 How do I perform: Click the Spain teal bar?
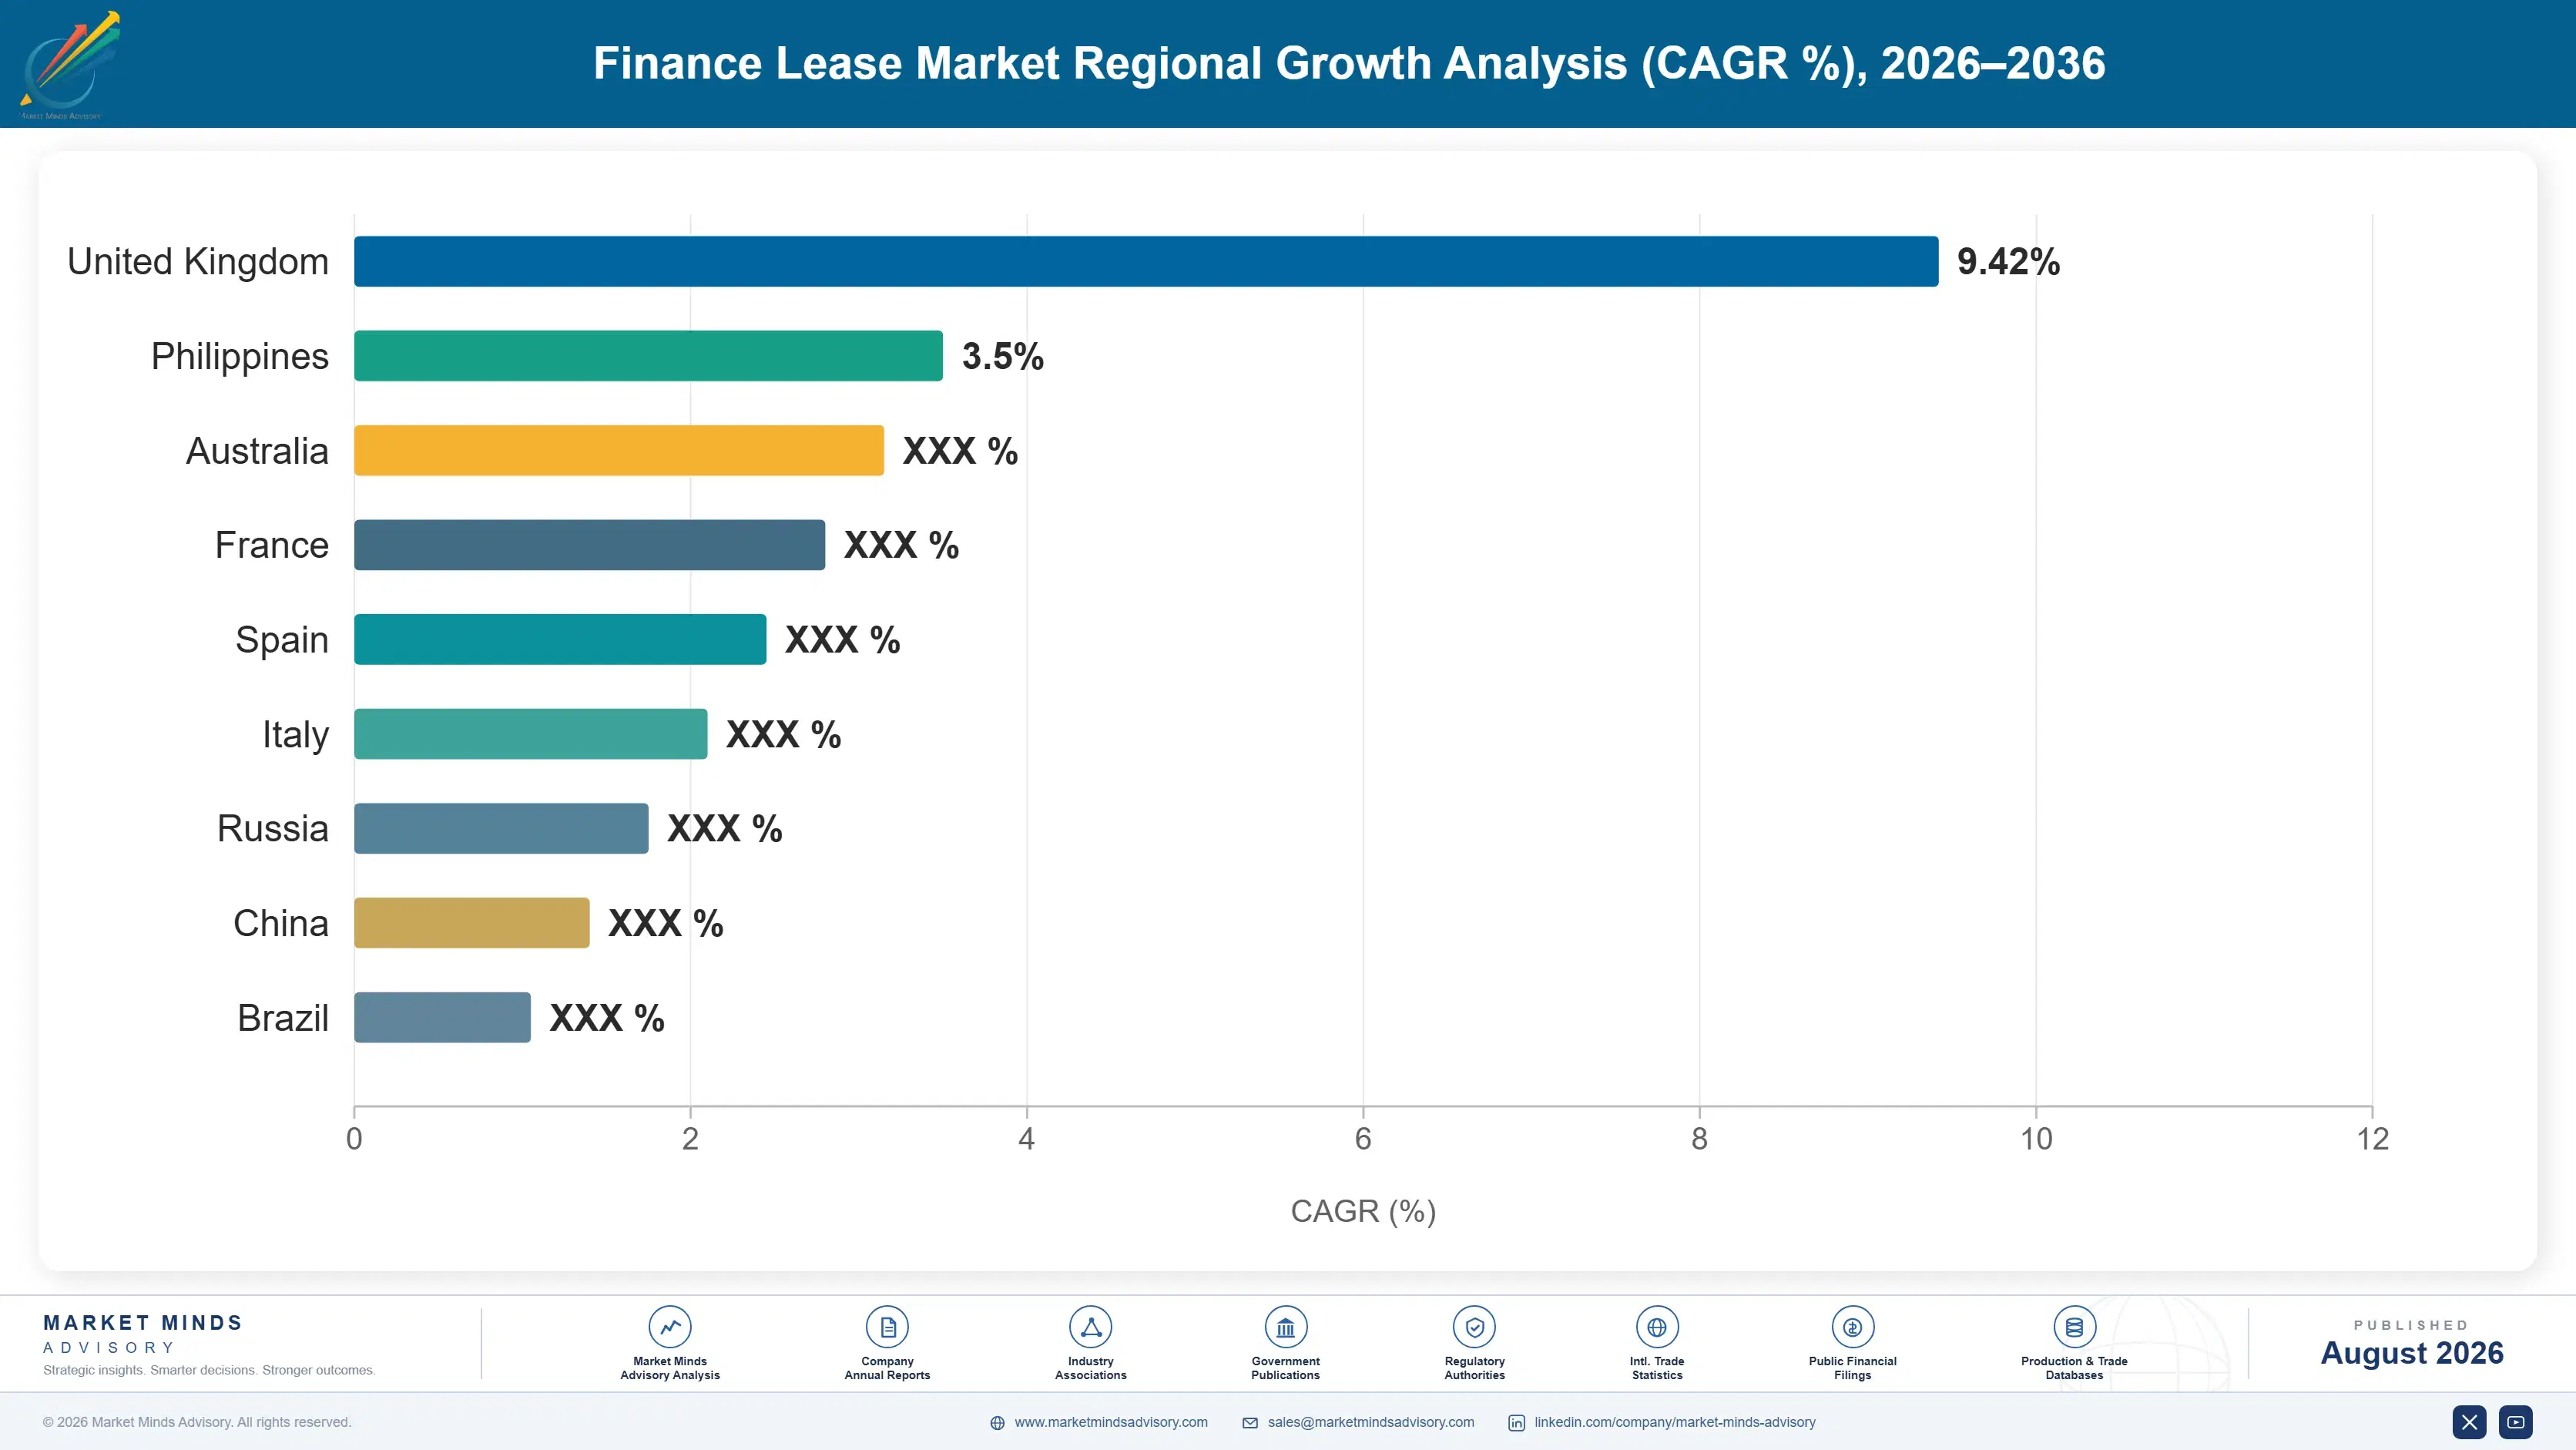click(560, 639)
